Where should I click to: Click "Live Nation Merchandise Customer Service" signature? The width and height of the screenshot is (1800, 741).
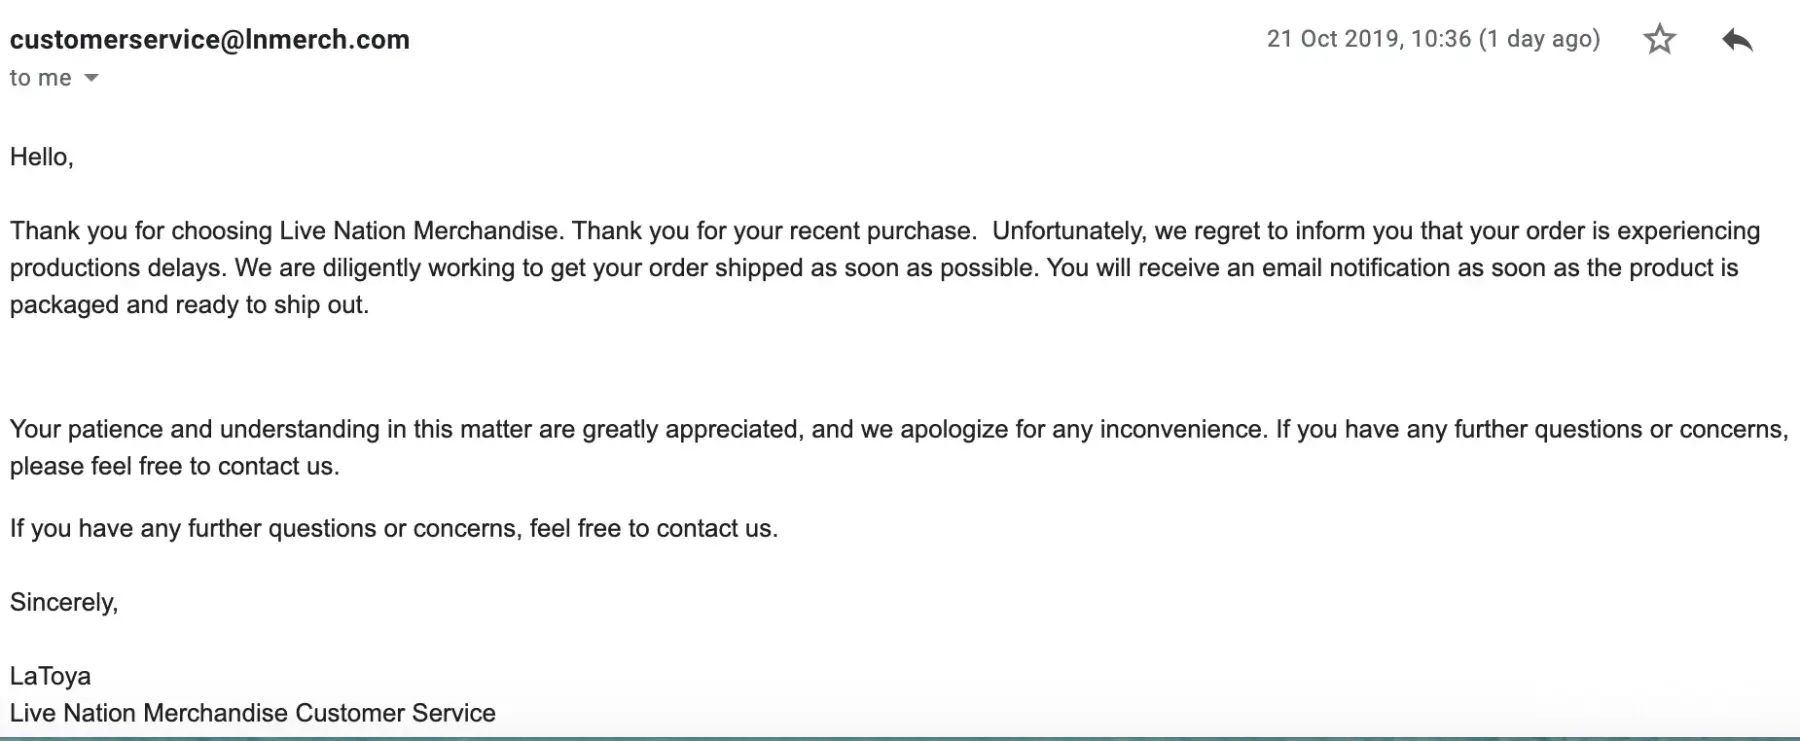coord(252,714)
